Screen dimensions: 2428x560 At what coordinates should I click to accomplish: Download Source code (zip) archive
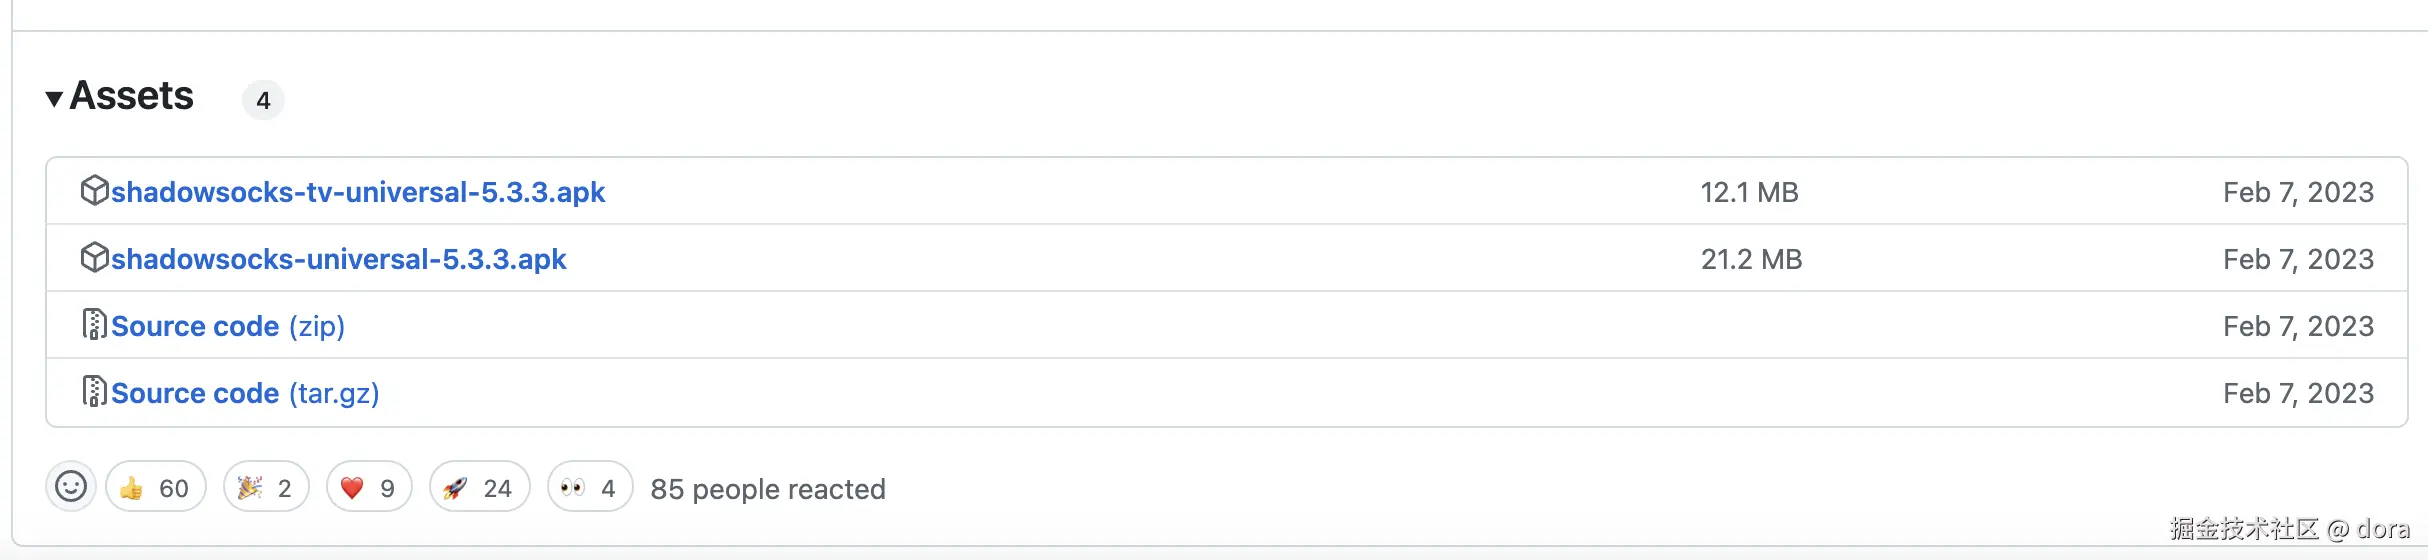pos(227,326)
